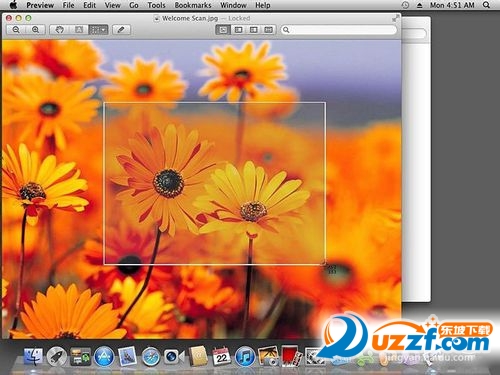500x375 pixels.
Task: Click the search magnifier in toolbar field
Action: 286,30
